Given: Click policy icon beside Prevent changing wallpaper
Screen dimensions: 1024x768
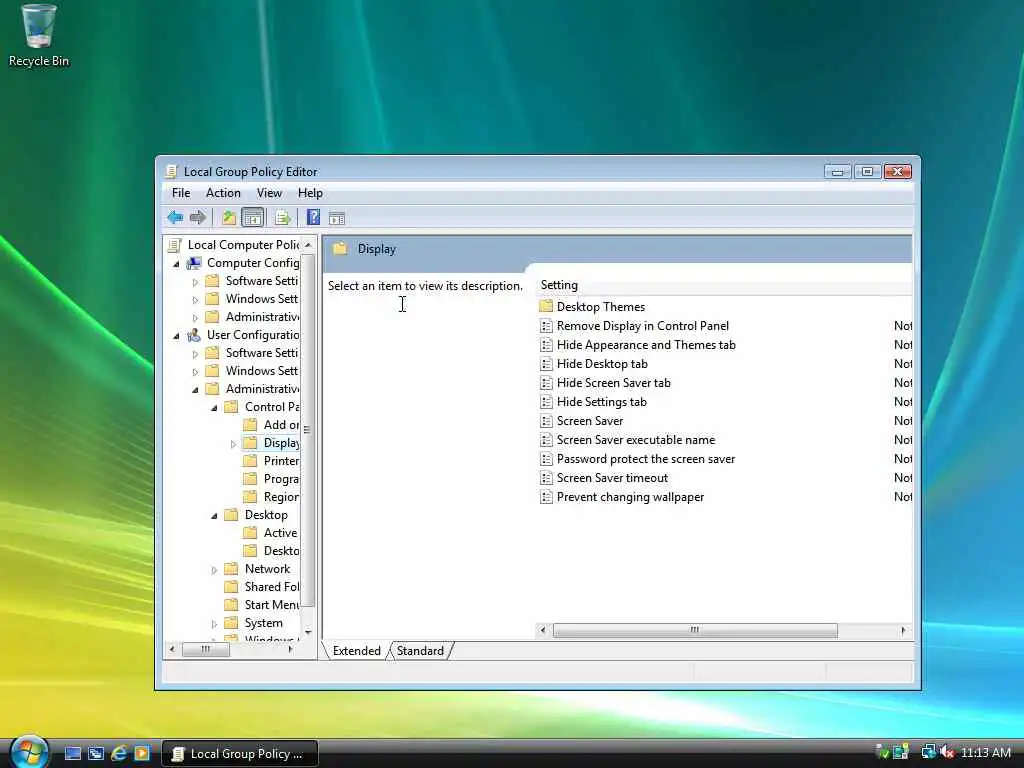Looking at the screenshot, I should (x=547, y=497).
